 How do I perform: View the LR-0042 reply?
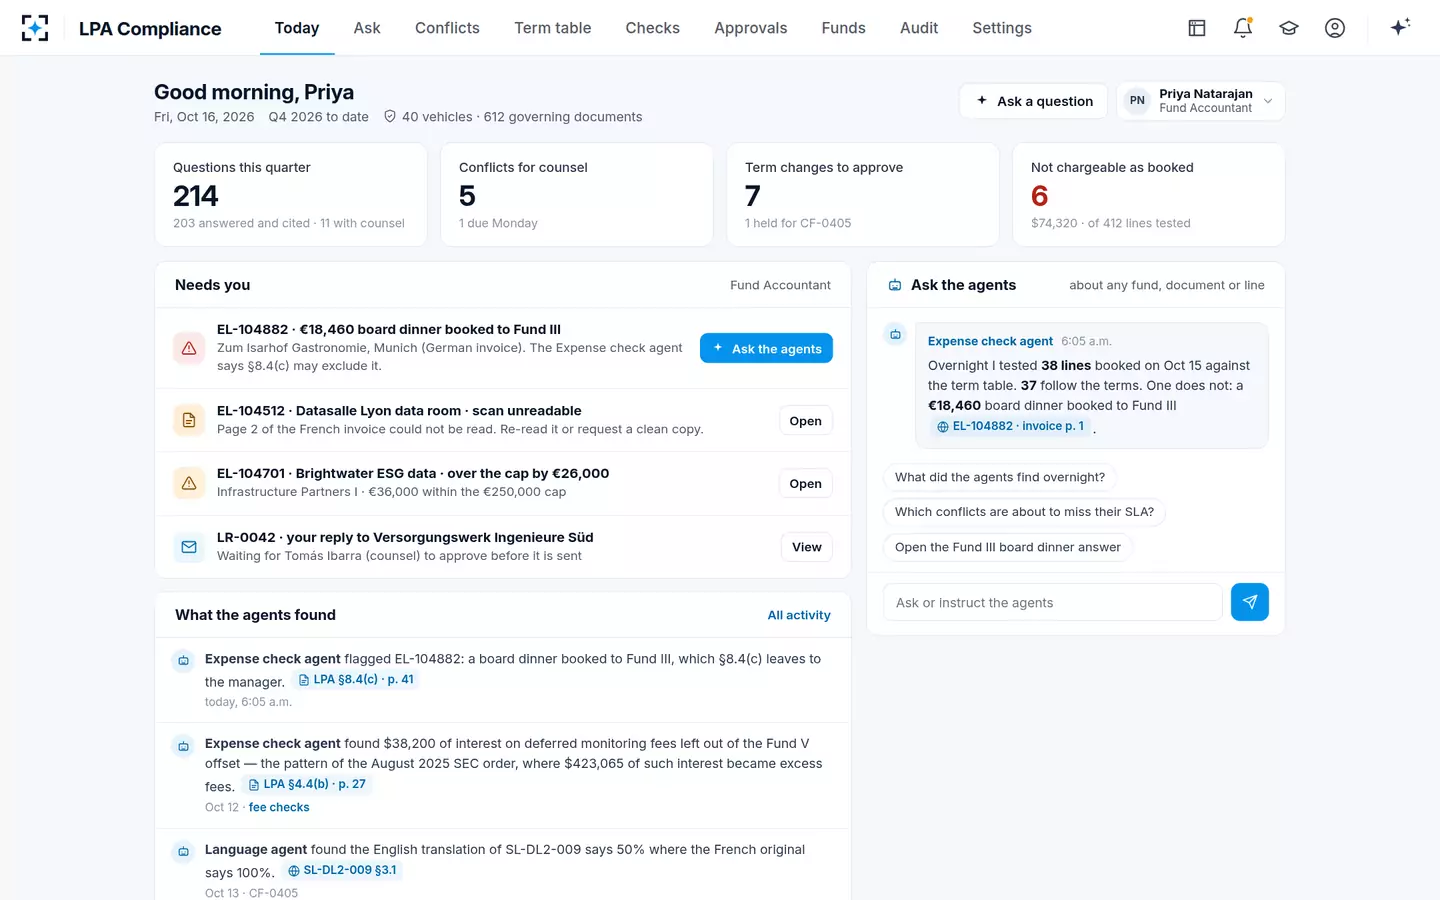(806, 547)
